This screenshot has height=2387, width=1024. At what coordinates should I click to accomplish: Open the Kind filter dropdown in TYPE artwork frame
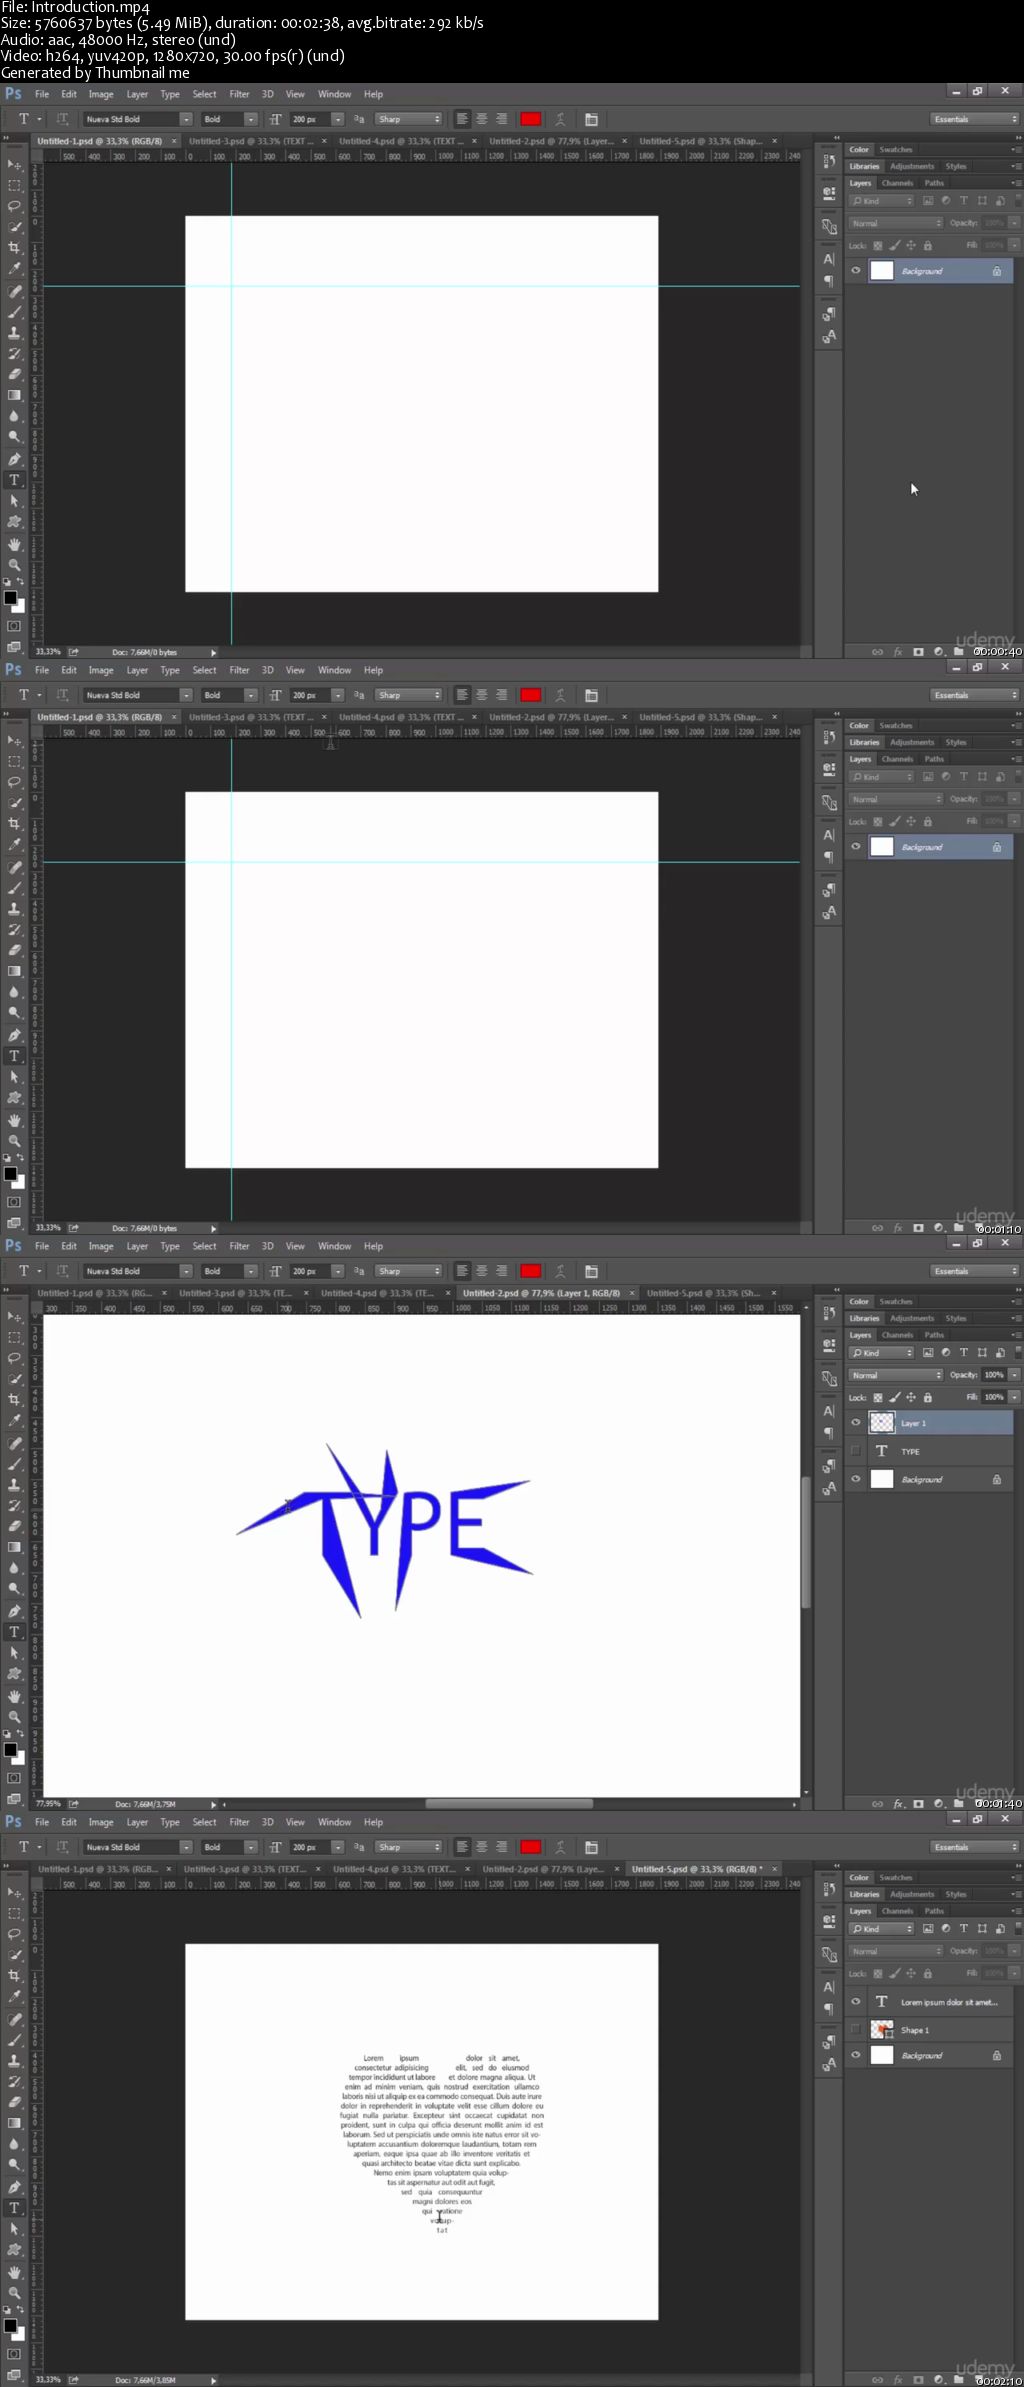[881, 1352]
